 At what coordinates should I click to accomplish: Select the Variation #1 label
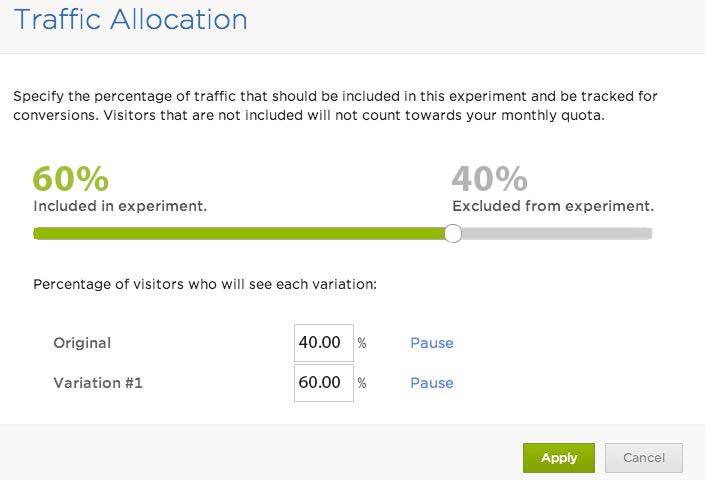(98, 383)
